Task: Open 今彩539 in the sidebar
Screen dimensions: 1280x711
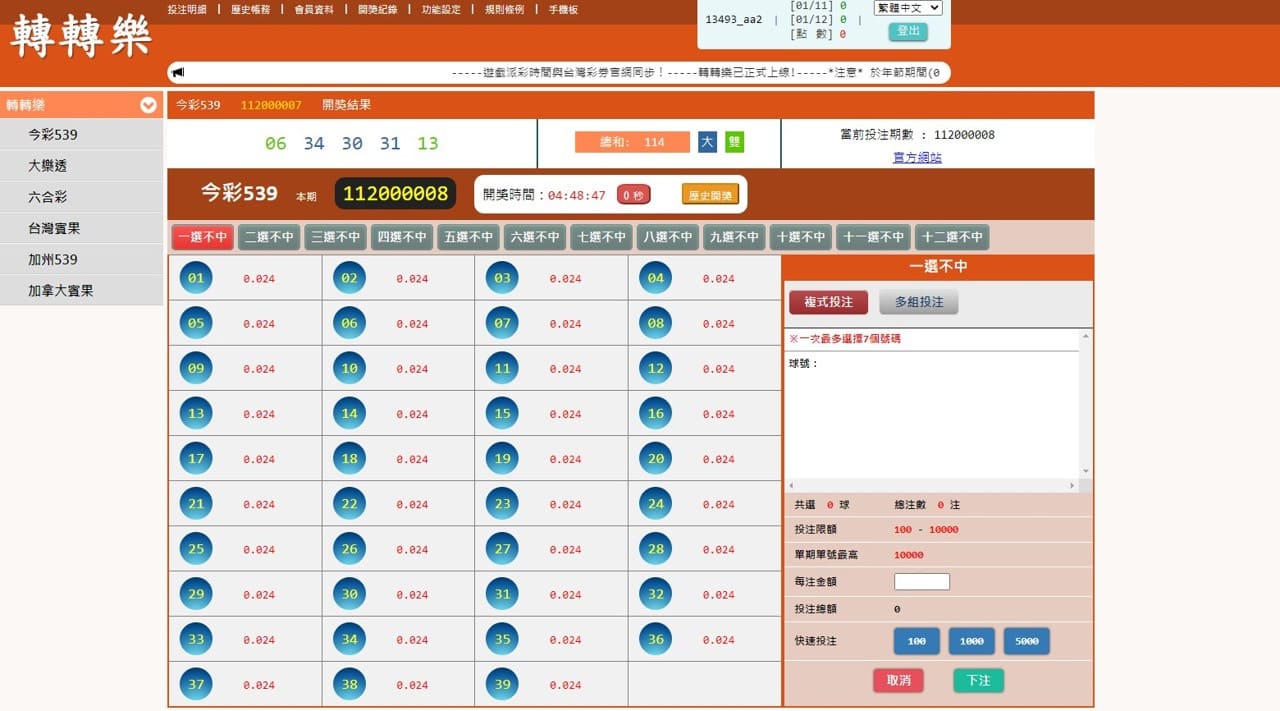Action: 81,135
